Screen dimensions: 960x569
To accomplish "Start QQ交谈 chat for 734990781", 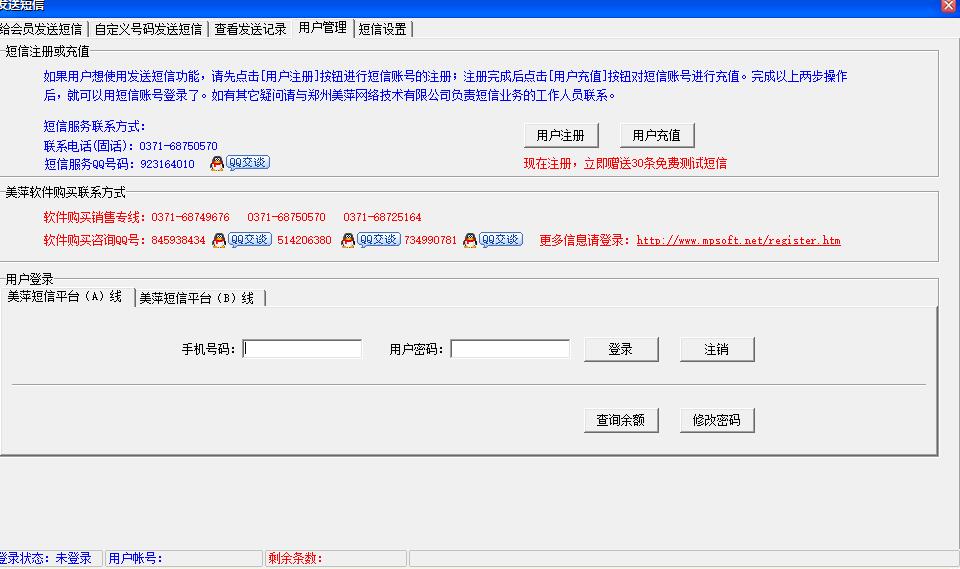I will pos(501,239).
